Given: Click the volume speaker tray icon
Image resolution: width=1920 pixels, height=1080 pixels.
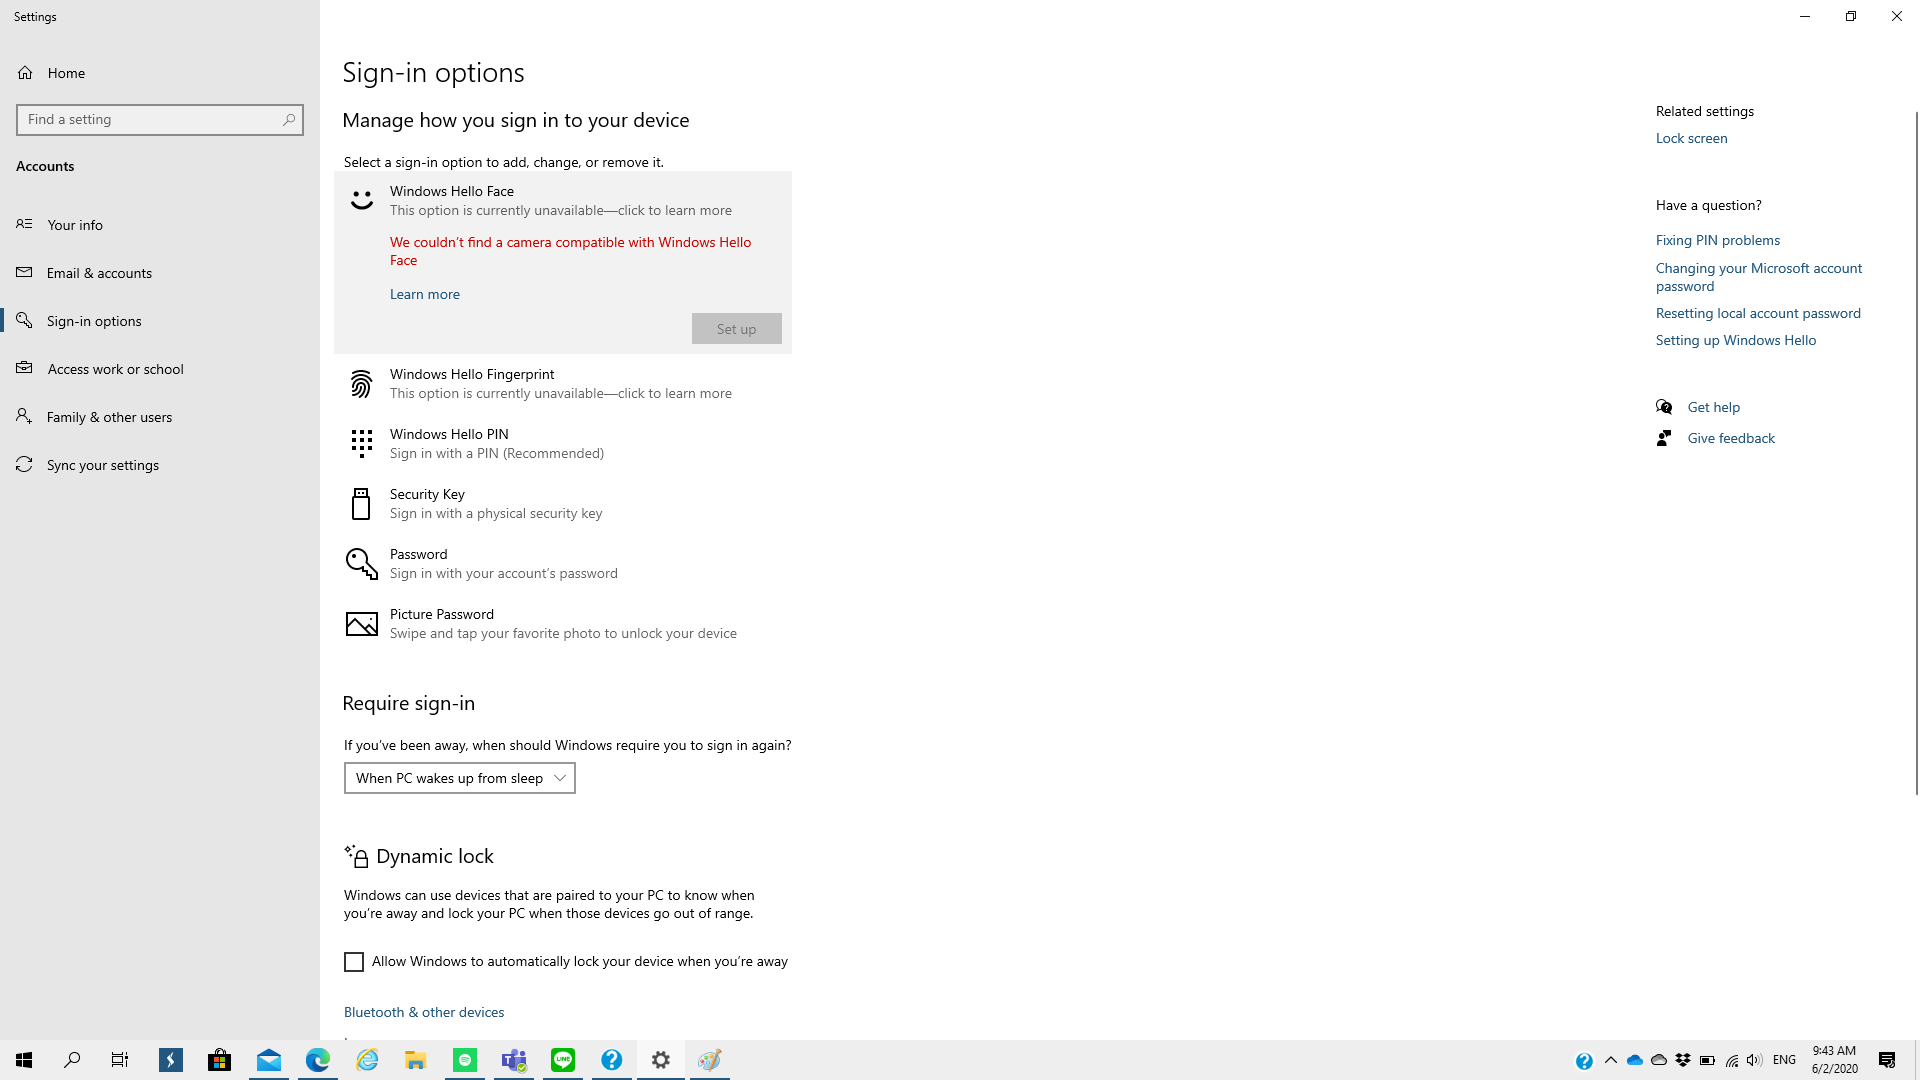Looking at the screenshot, I should 1755,1060.
